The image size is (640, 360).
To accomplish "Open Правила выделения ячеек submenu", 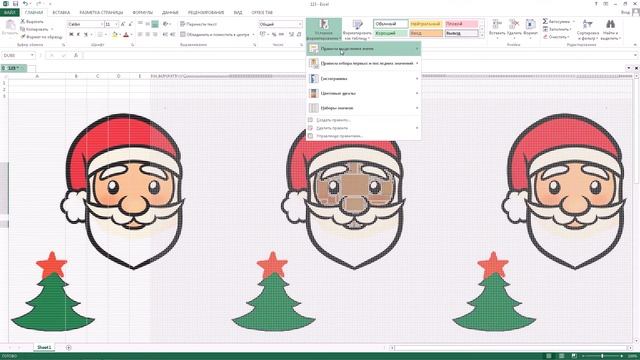I will point(364,49).
